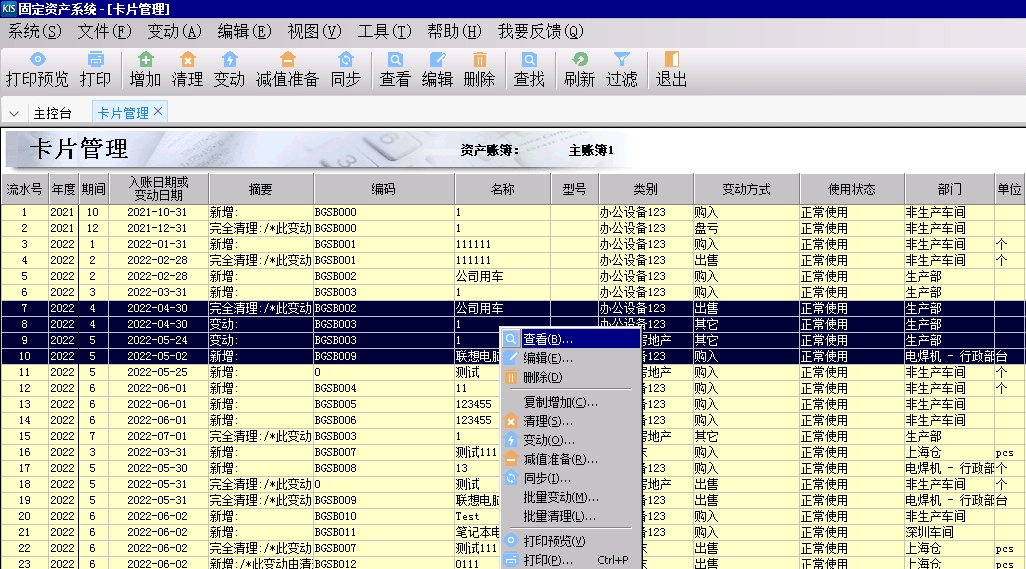Click the 年度 column header
This screenshot has height=569, width=1026.
pyautogui.click(x=63, y=189)
